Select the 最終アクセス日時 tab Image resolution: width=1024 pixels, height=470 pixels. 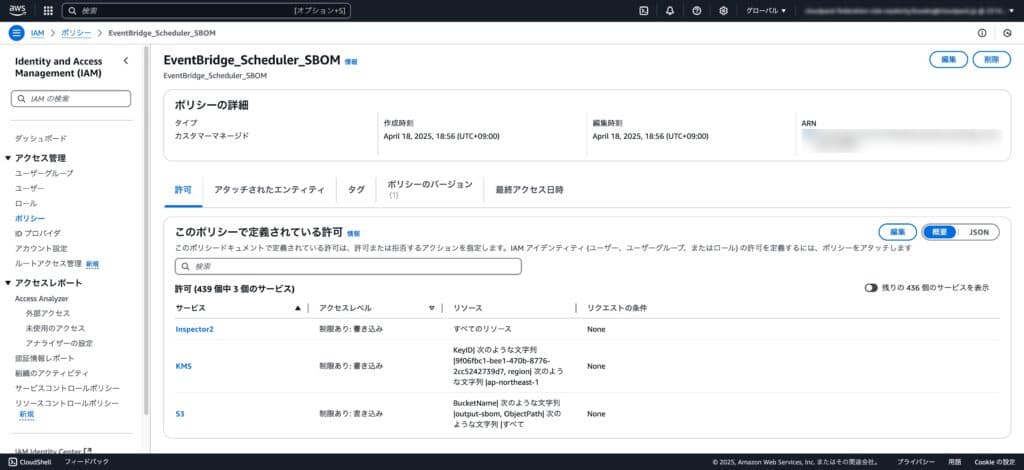point(530,190)
